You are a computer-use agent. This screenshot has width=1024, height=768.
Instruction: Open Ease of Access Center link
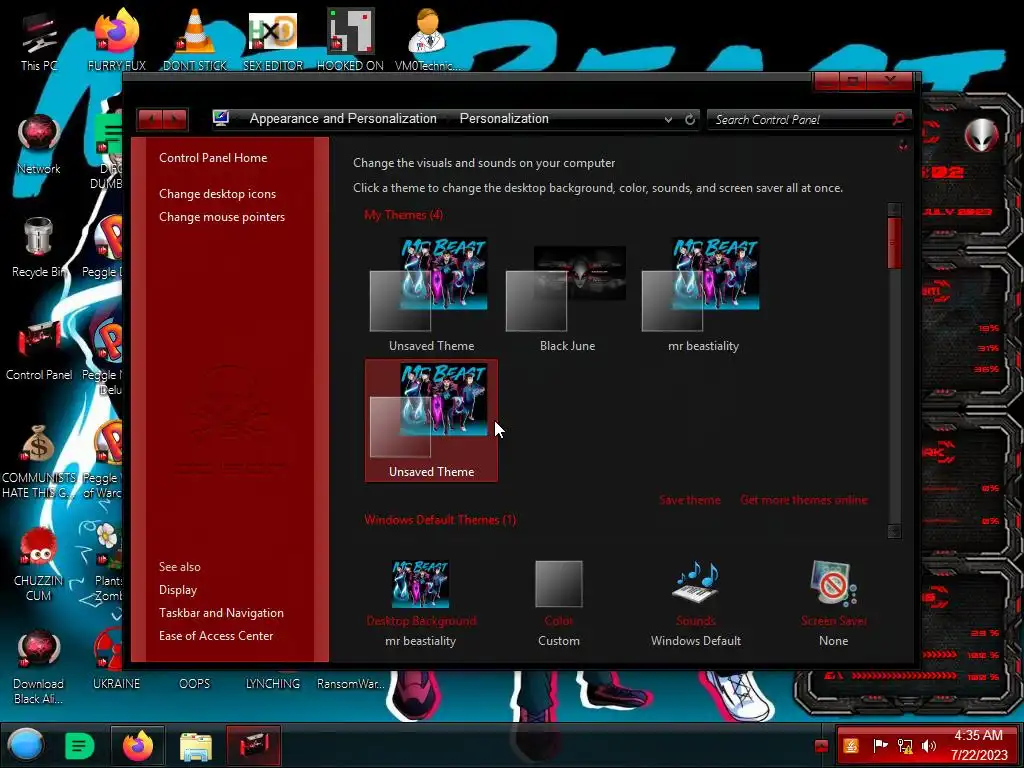pos(216,635)
